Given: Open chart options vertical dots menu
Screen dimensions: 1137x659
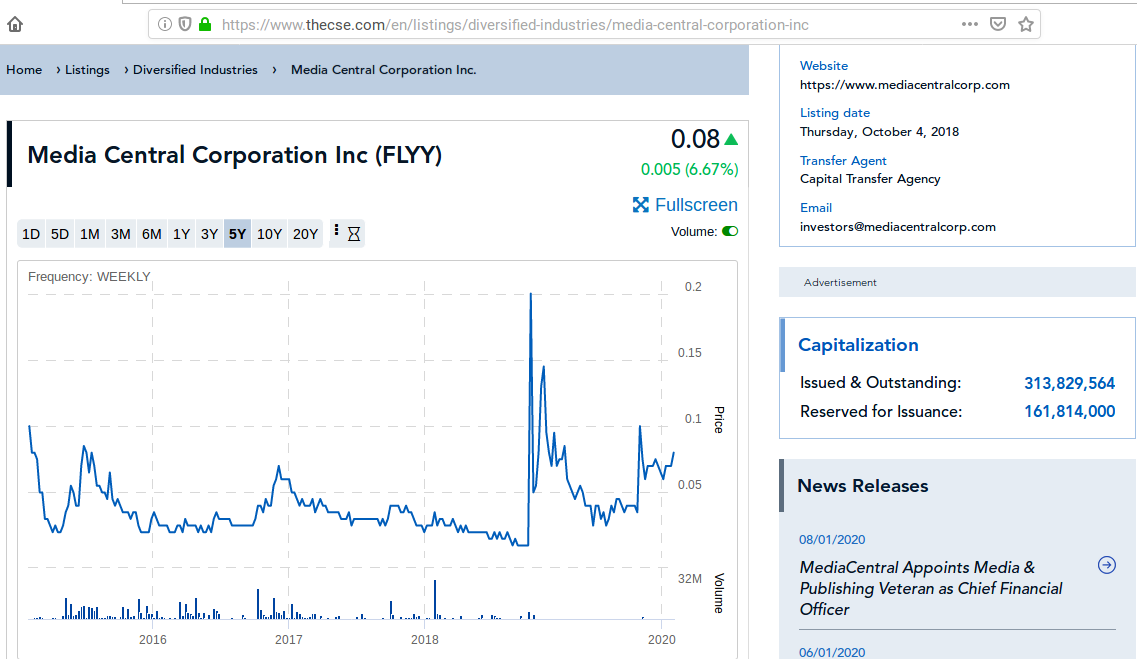Looking at the screenshot, I should click(336, 231).
